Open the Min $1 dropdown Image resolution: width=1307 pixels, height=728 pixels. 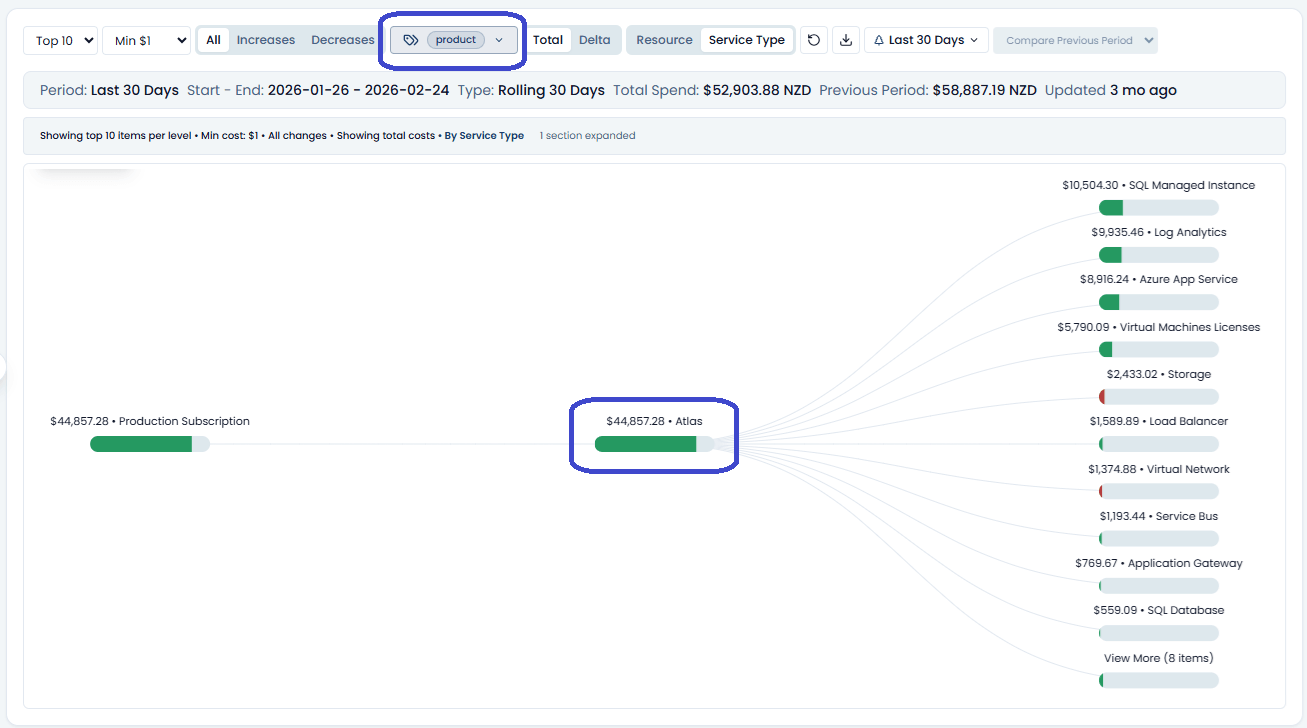[146, 40]
